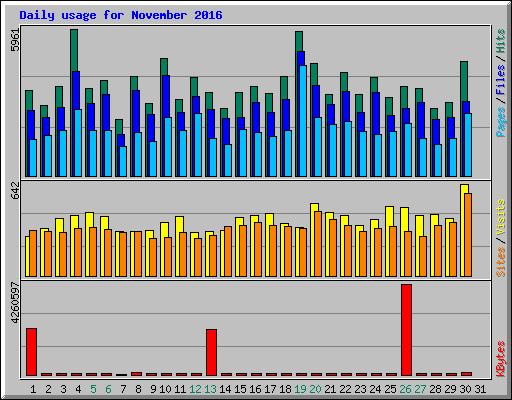Image resolution: width=512 pixels, height=400 pixels.
Task: Click the day 10 axis label
Action: 165,389
